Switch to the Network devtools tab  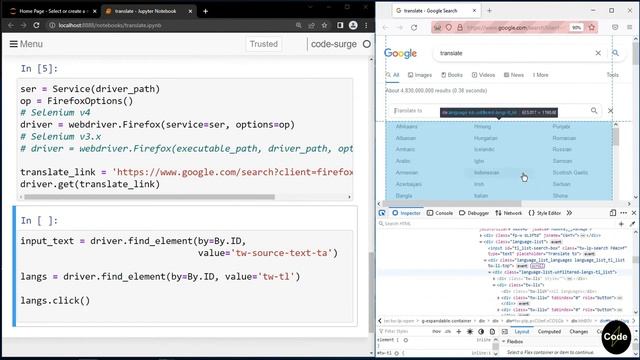[x=508, y=213]
